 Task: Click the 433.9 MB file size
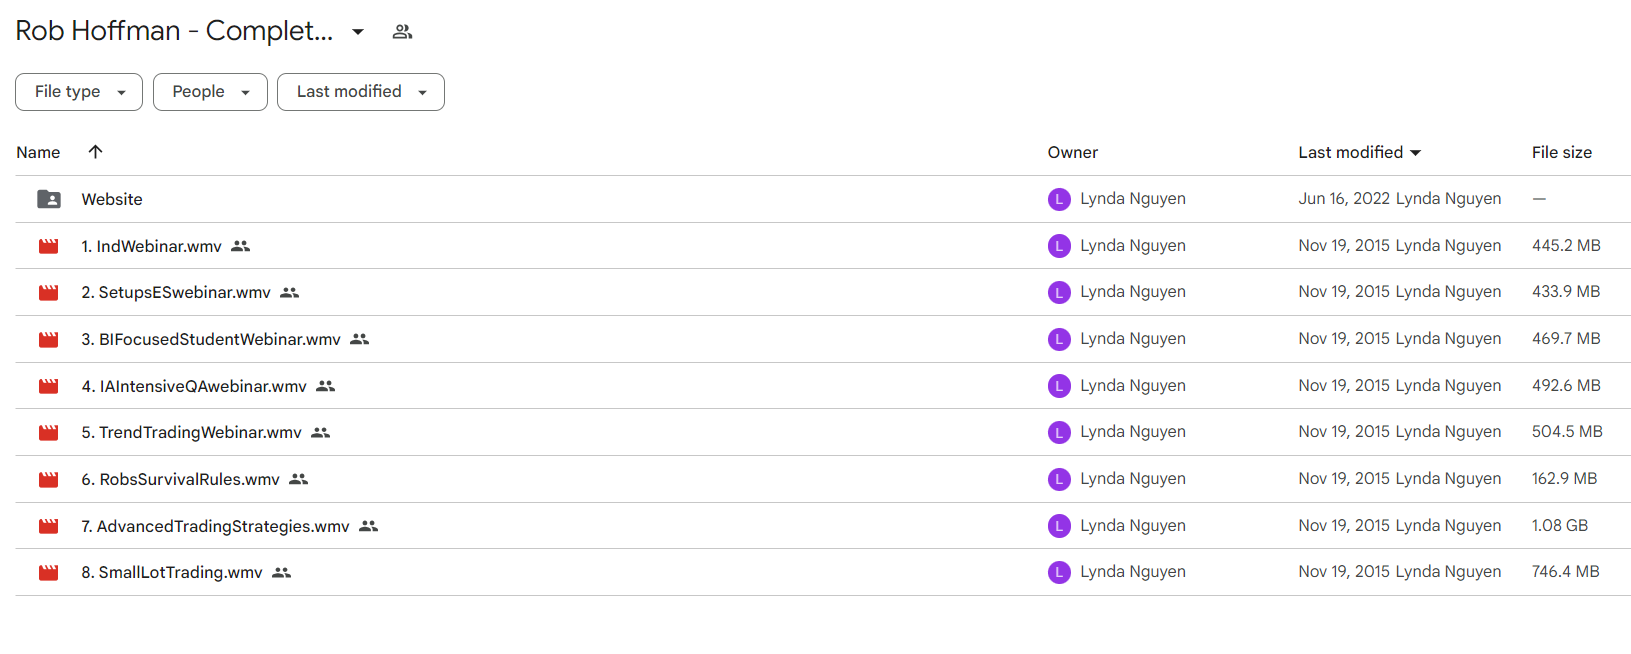pos(1566,292)
